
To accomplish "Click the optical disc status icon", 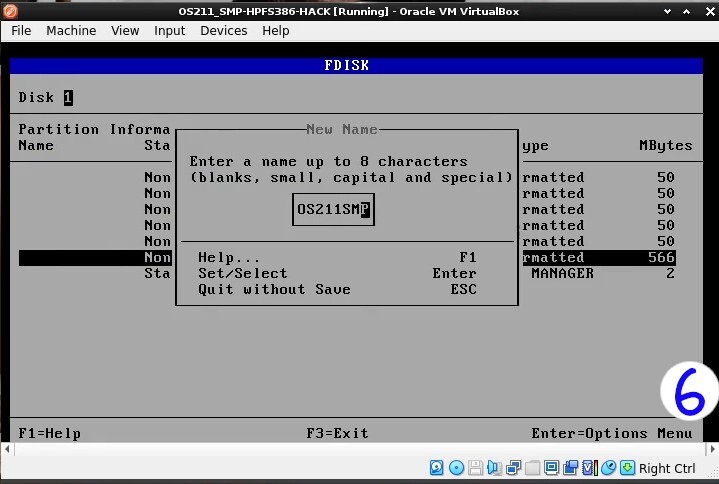I will (x=456, y=468).
